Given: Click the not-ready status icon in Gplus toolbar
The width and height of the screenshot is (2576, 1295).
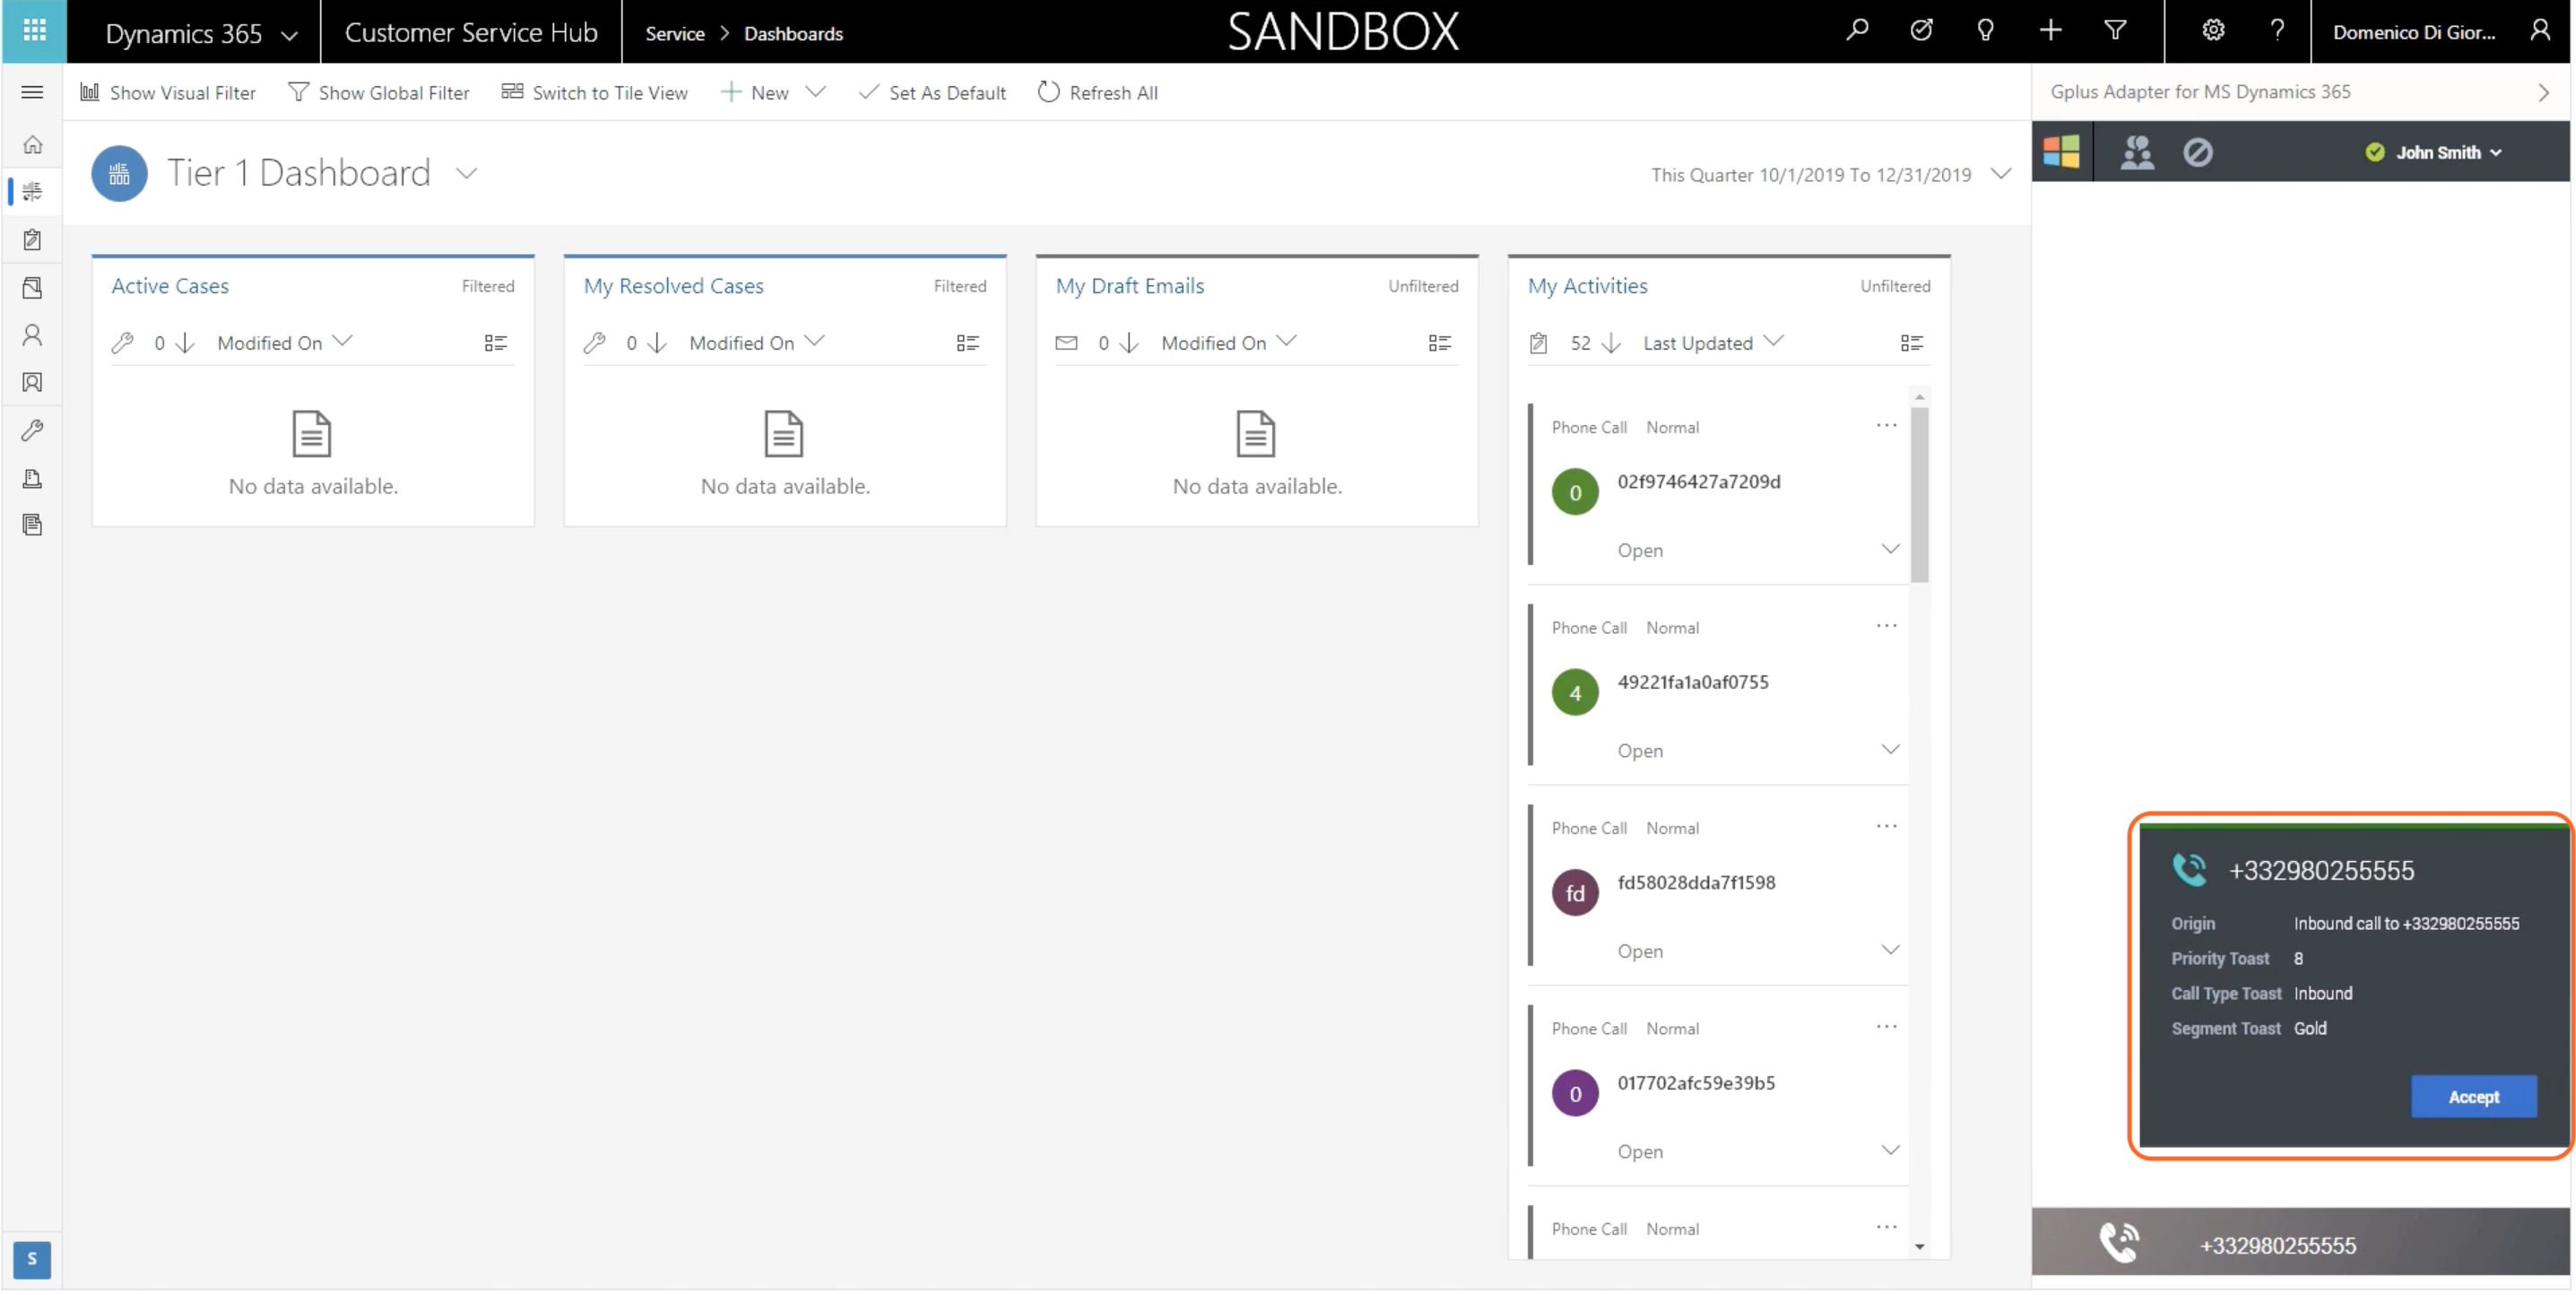Looking at the screenshot, I should [2197, 152].
